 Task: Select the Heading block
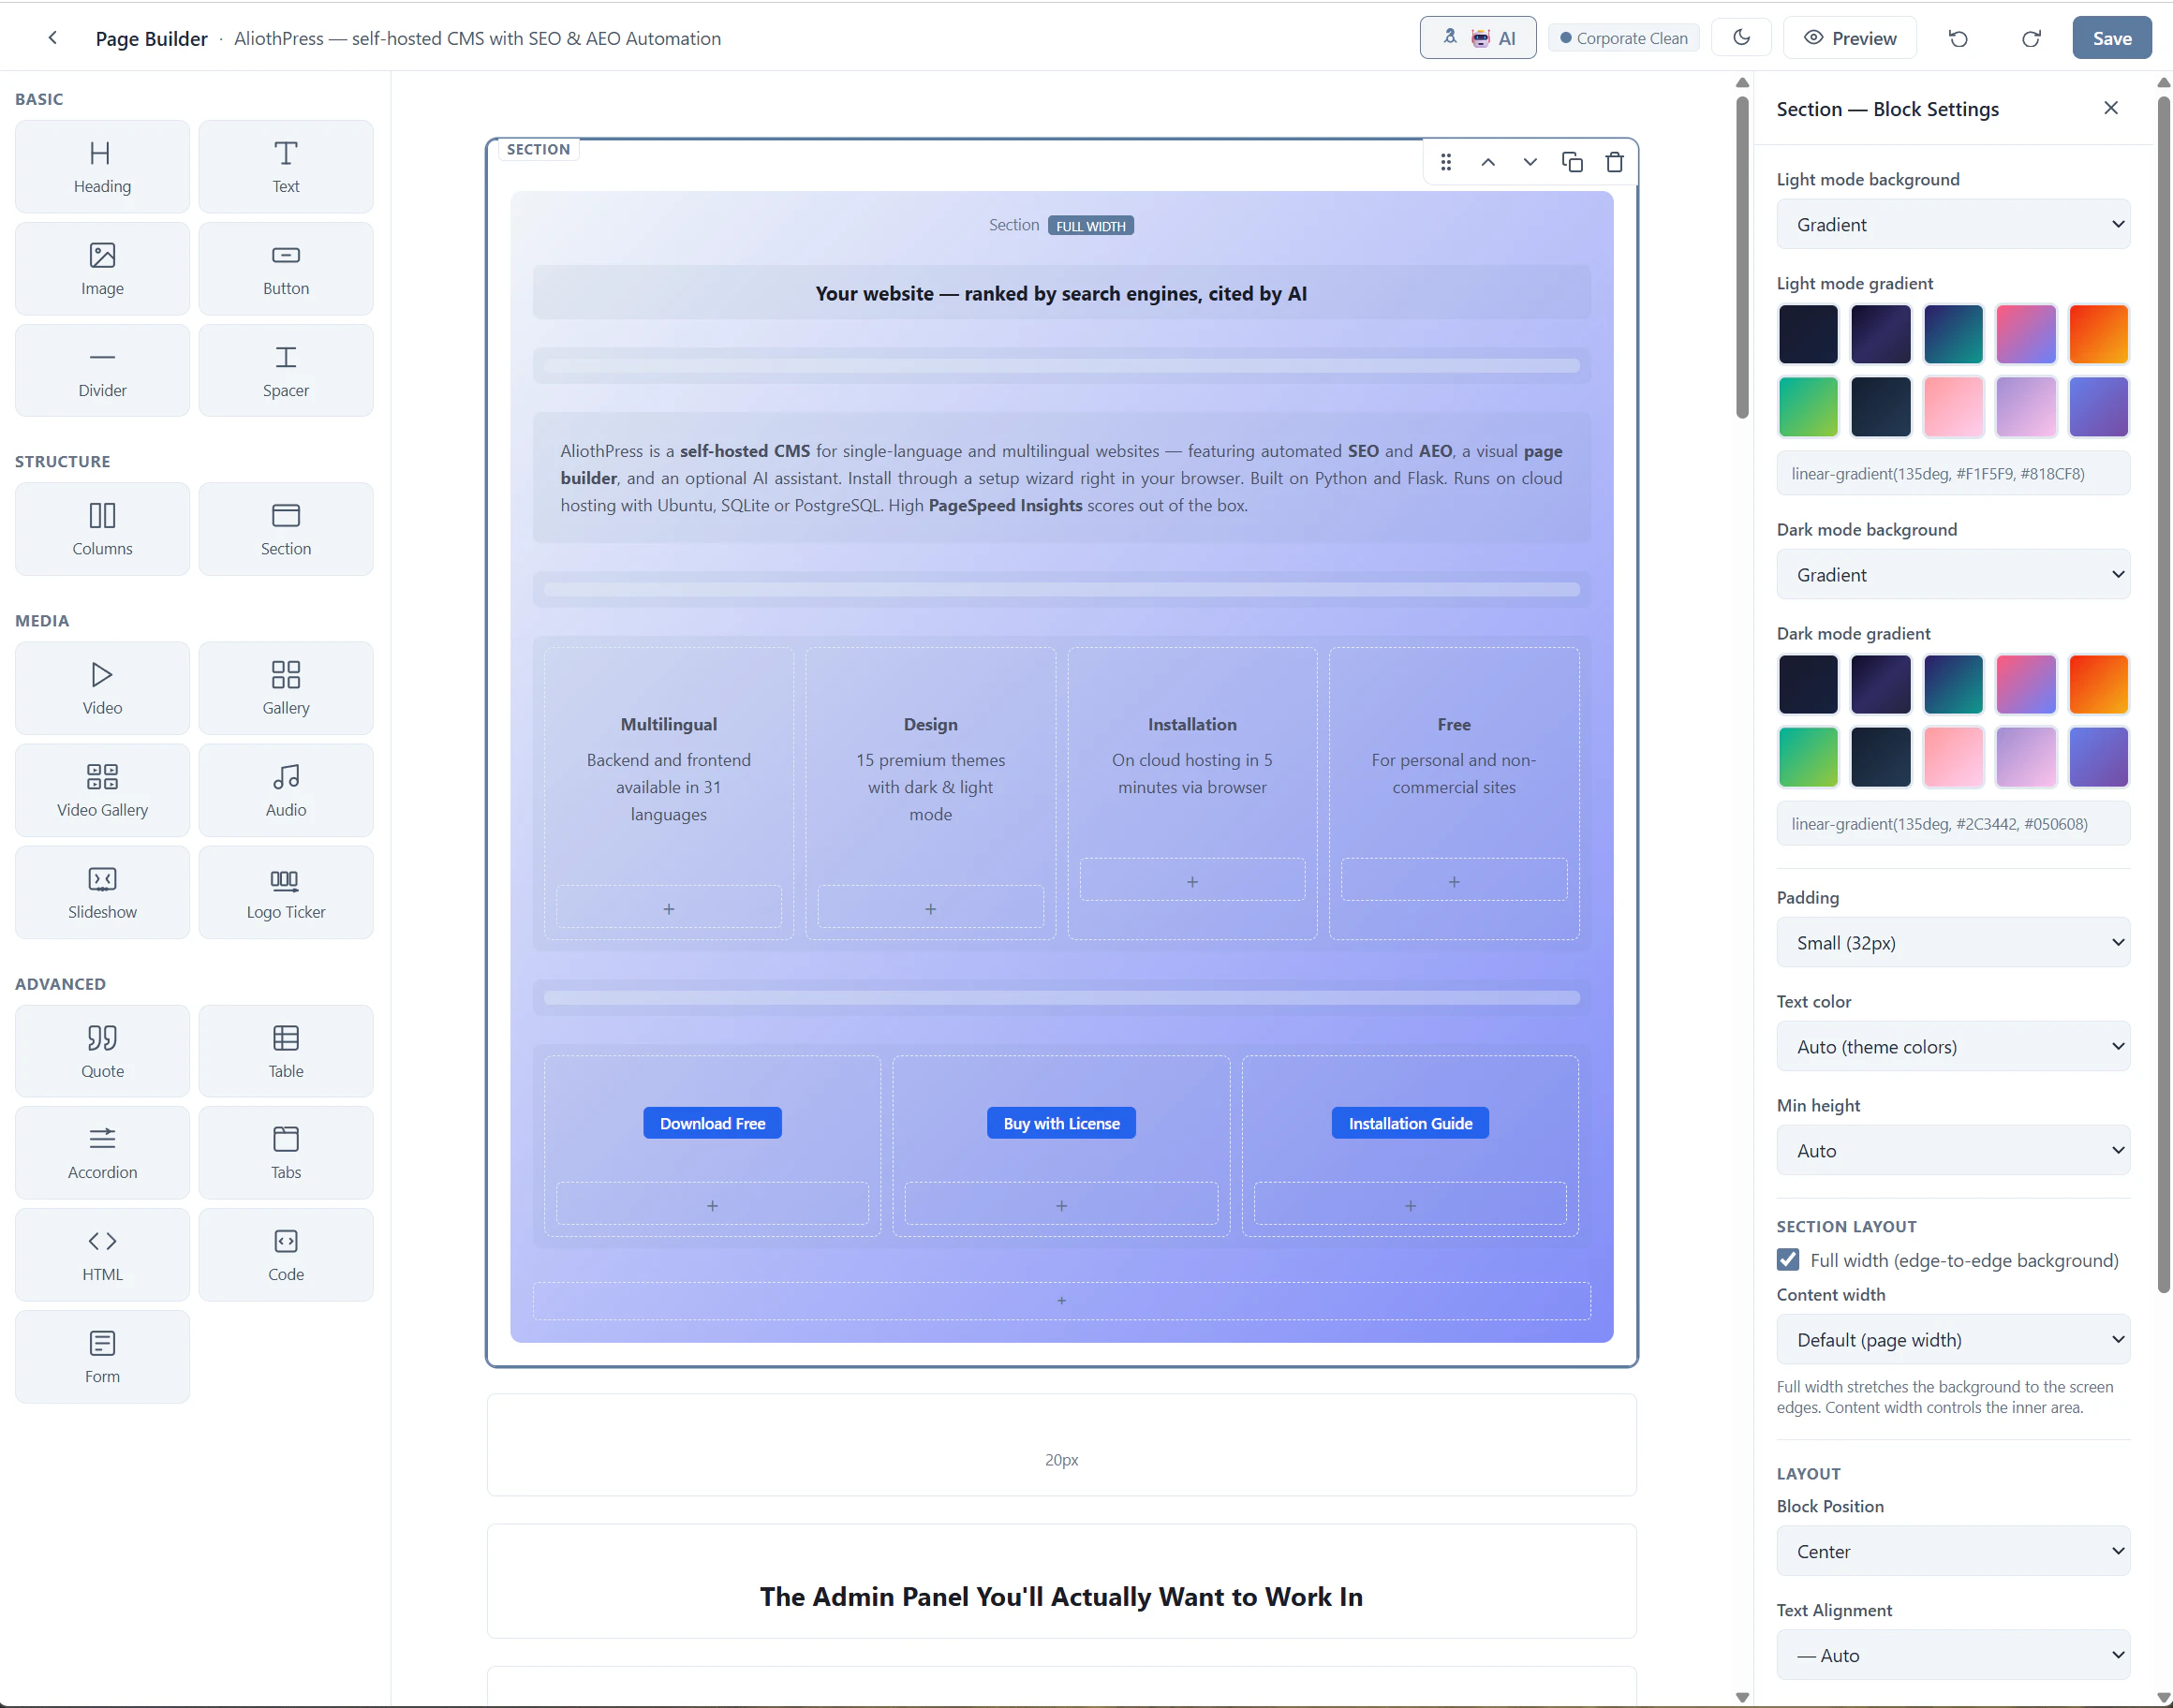pyautogui.click(x=101, y=166)
